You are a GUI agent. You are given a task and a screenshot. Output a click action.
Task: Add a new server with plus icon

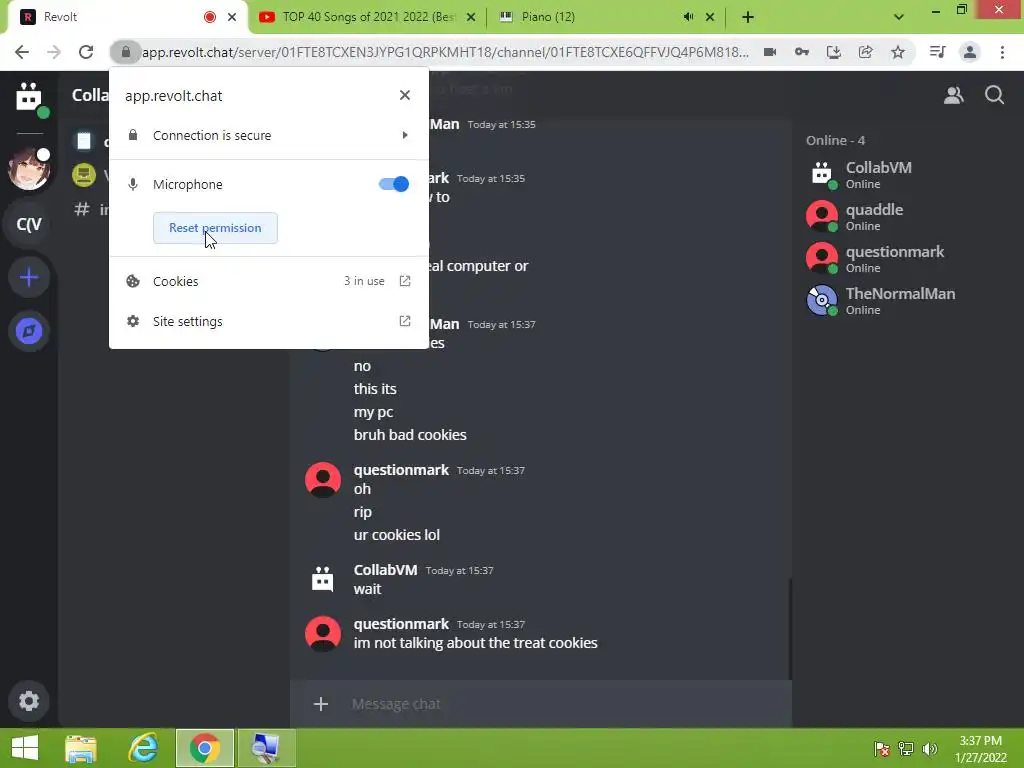point(29,278)
